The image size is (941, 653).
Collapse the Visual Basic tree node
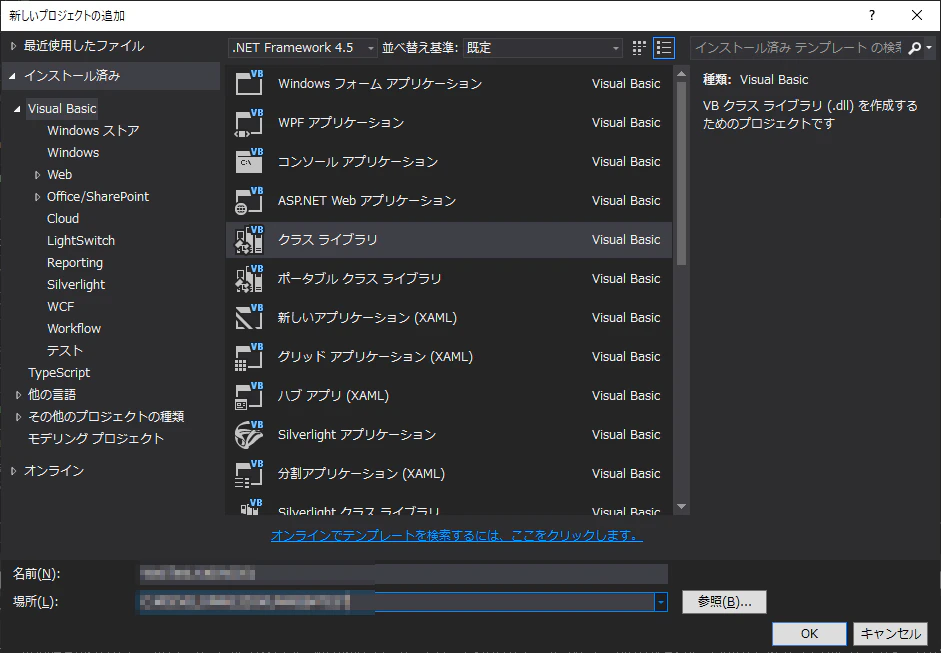click(17, 109)
